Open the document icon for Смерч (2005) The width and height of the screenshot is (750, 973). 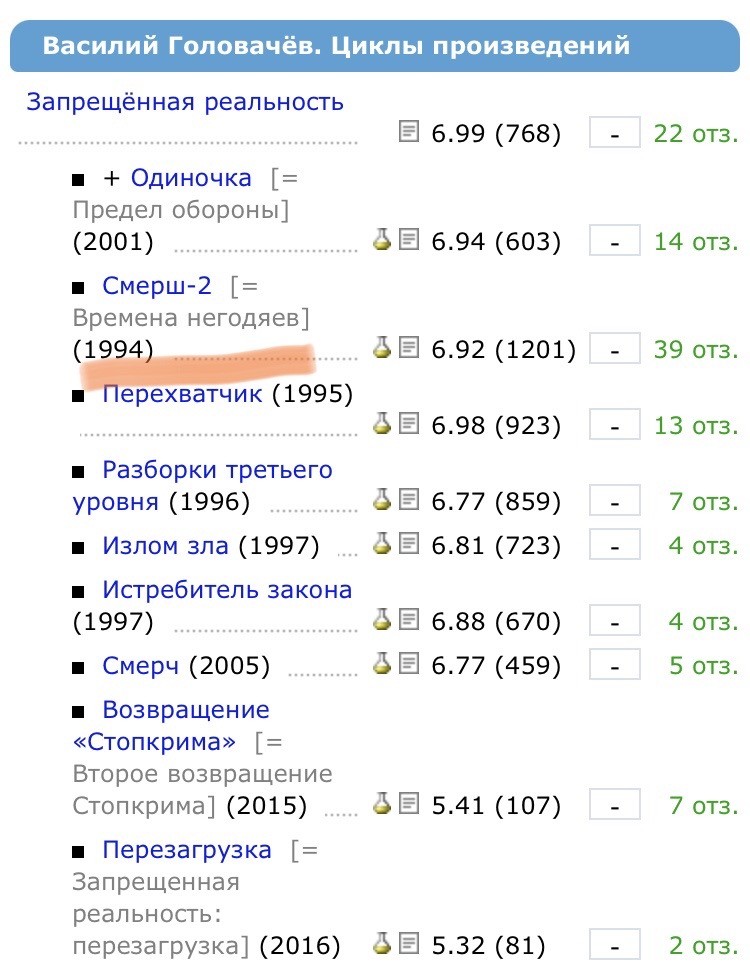(408, 664)
